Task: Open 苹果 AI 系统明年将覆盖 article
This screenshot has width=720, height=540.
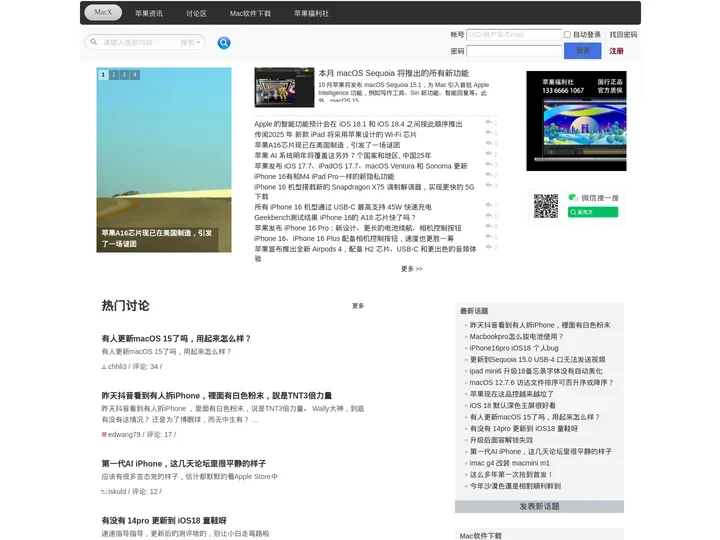Action: (343, 156)
